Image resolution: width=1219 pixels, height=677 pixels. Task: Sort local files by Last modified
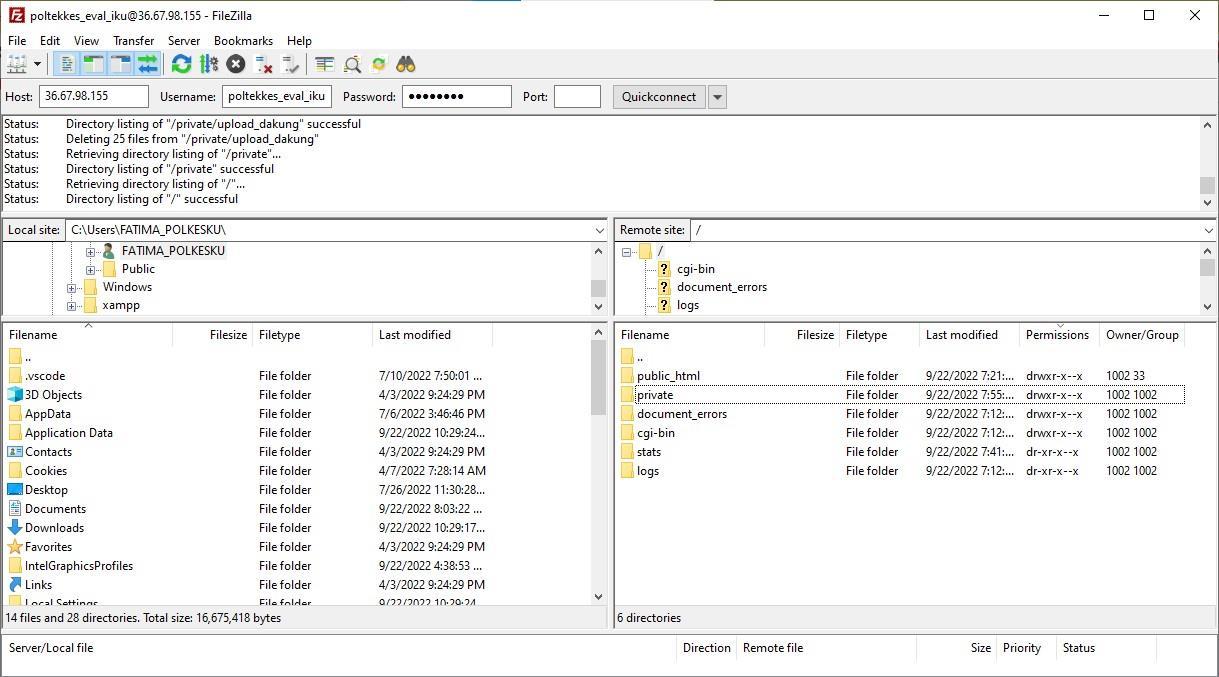(x=433, y=335)
